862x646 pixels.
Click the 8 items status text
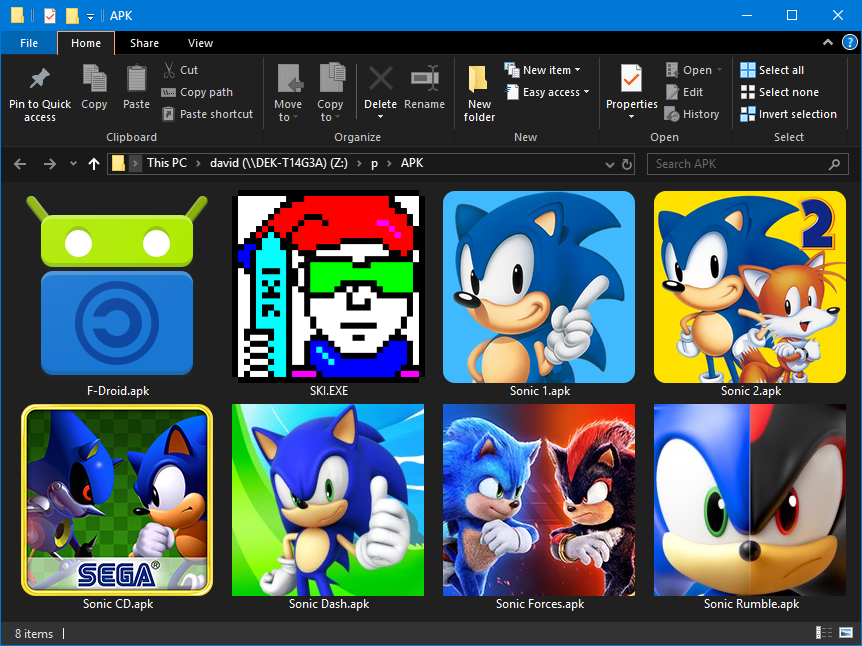click(x=34, y=633)
